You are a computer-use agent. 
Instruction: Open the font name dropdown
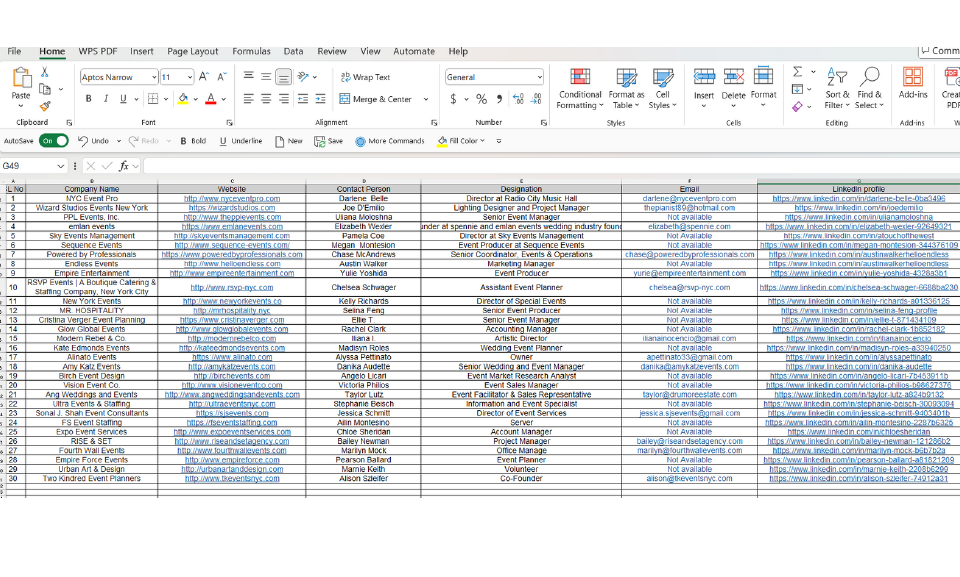[154, 77]
